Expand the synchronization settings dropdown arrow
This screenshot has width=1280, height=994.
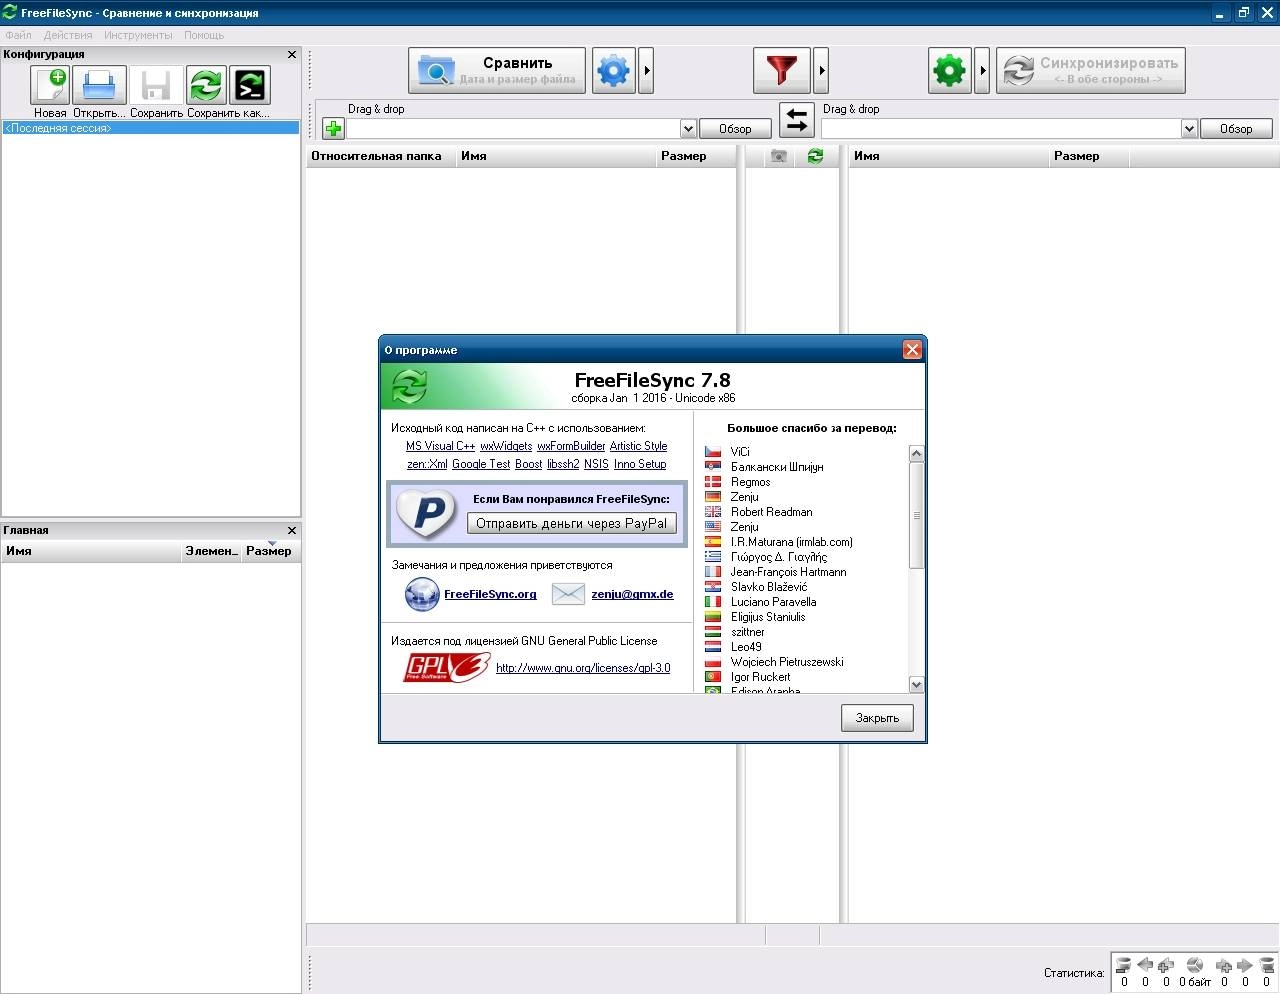coord(983,70)
